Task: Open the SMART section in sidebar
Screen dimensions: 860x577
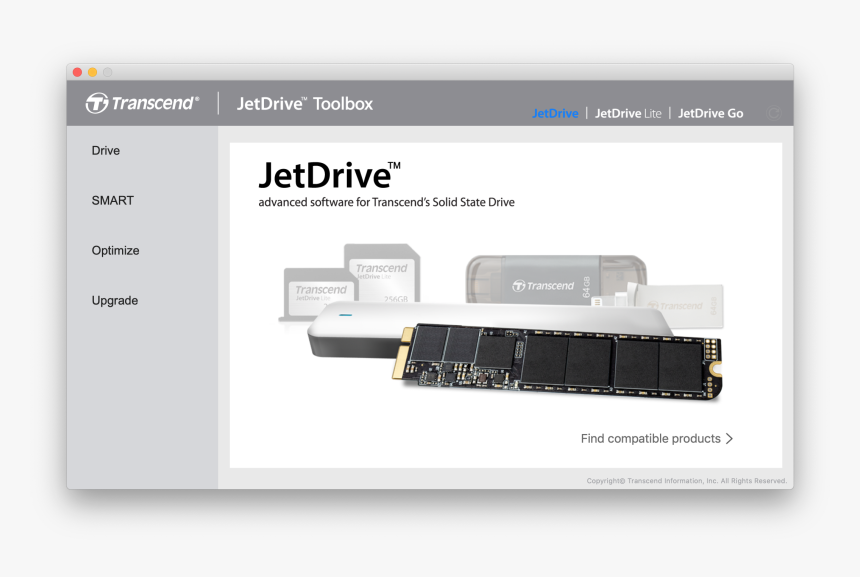Action: tap(112, 200)
